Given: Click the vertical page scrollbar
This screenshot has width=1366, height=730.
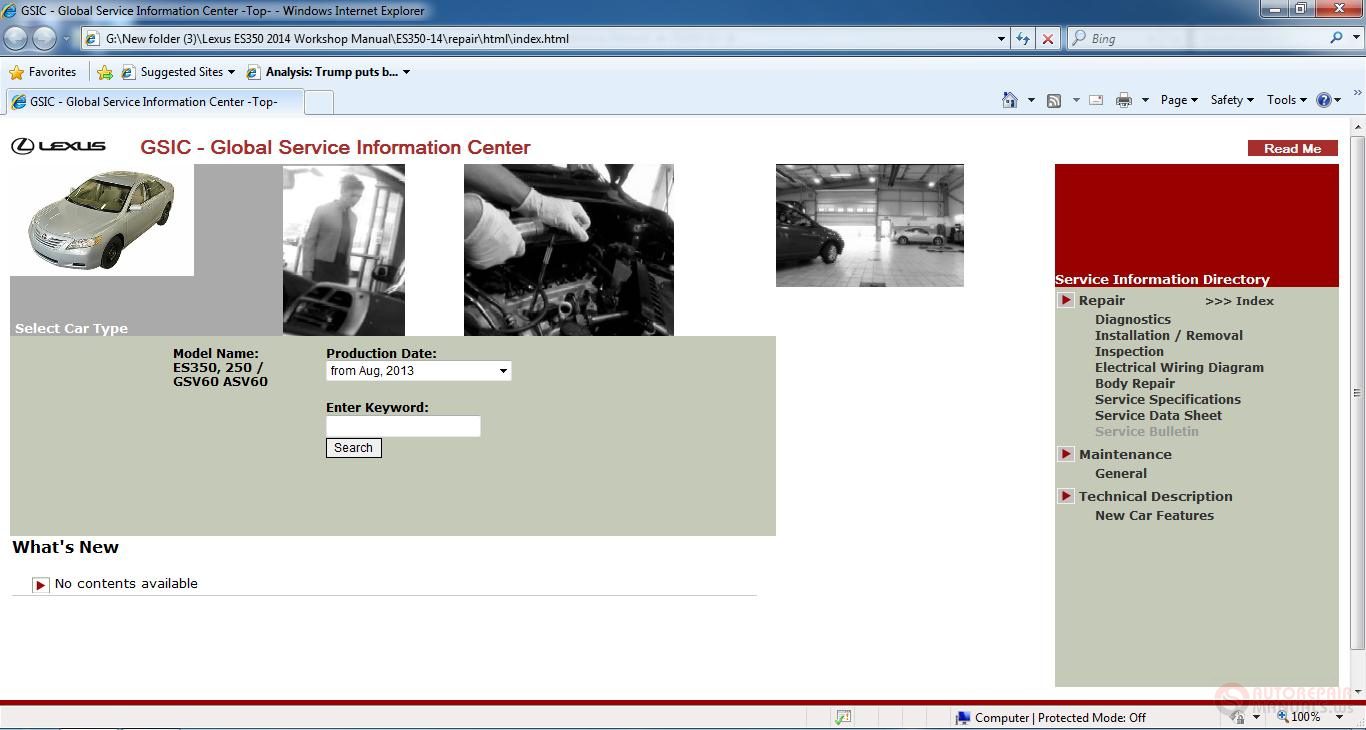Looking at the screenshot, I should coord(1357,393).
